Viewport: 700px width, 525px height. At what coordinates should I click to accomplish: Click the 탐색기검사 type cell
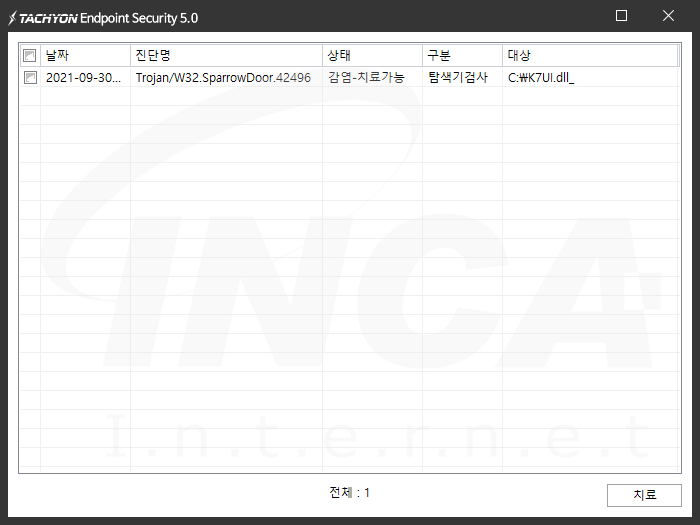[458, 77]
